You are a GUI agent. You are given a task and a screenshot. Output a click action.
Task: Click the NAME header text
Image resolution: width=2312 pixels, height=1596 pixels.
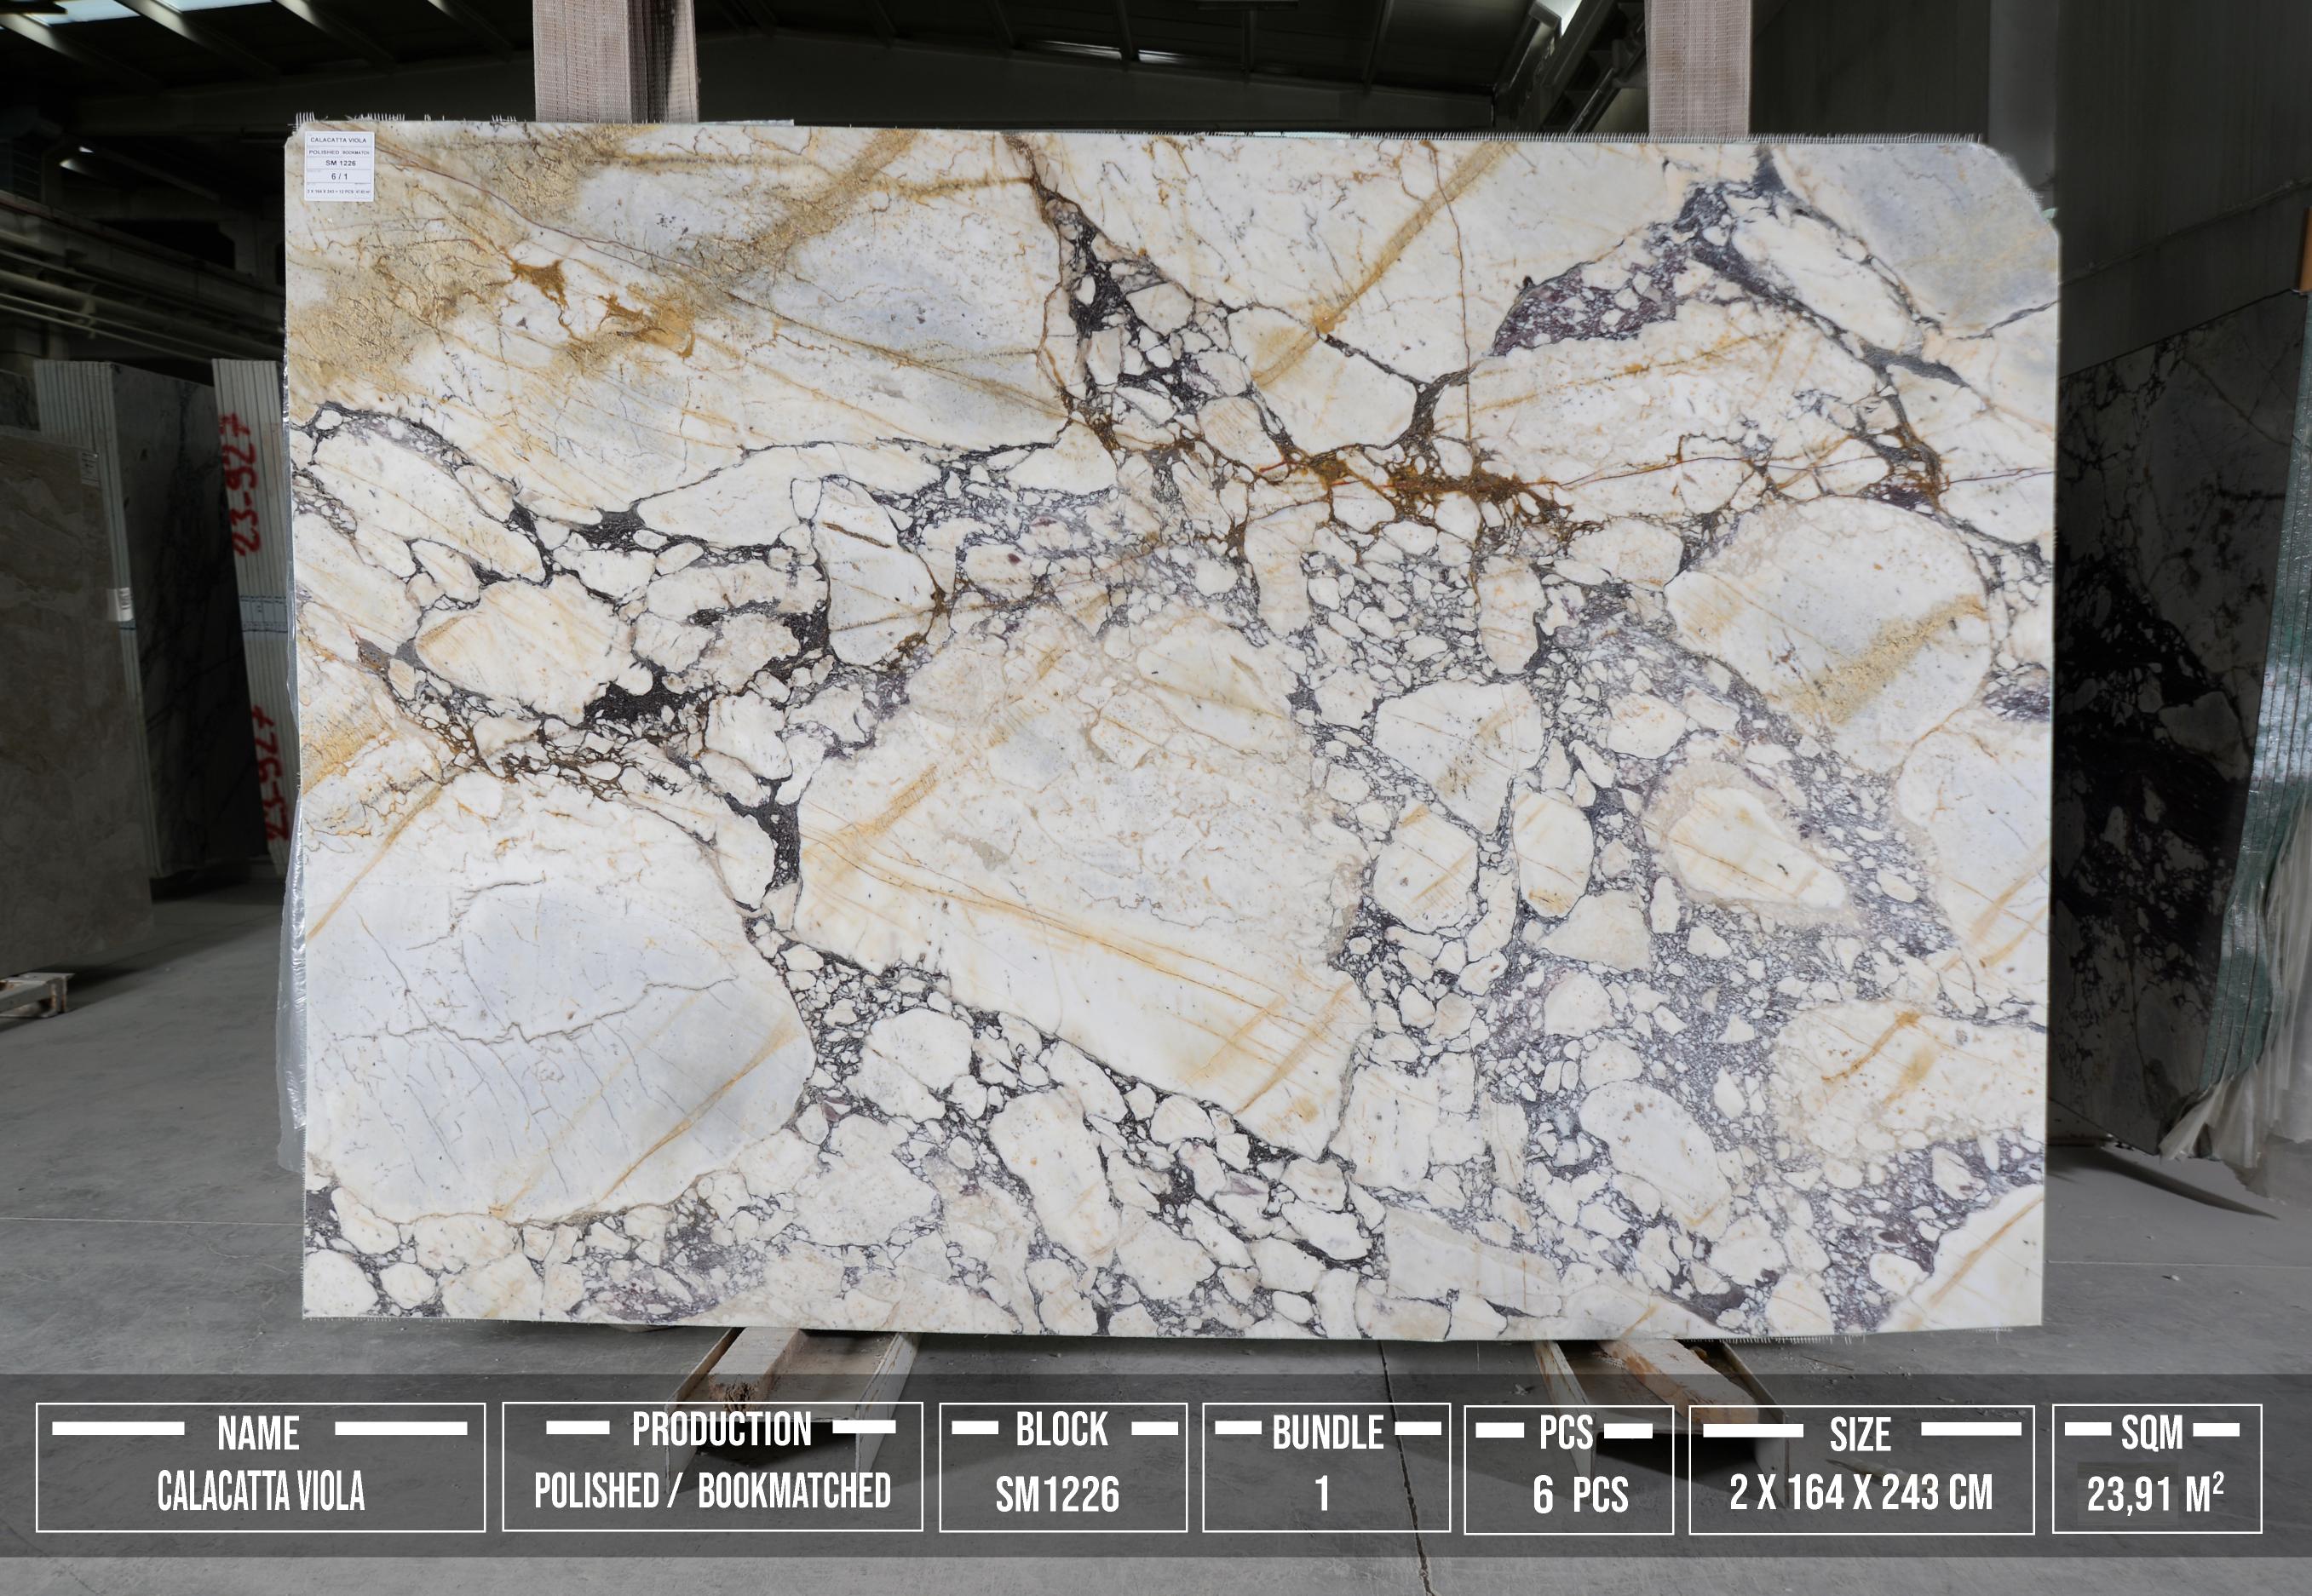click(258, 1434)
